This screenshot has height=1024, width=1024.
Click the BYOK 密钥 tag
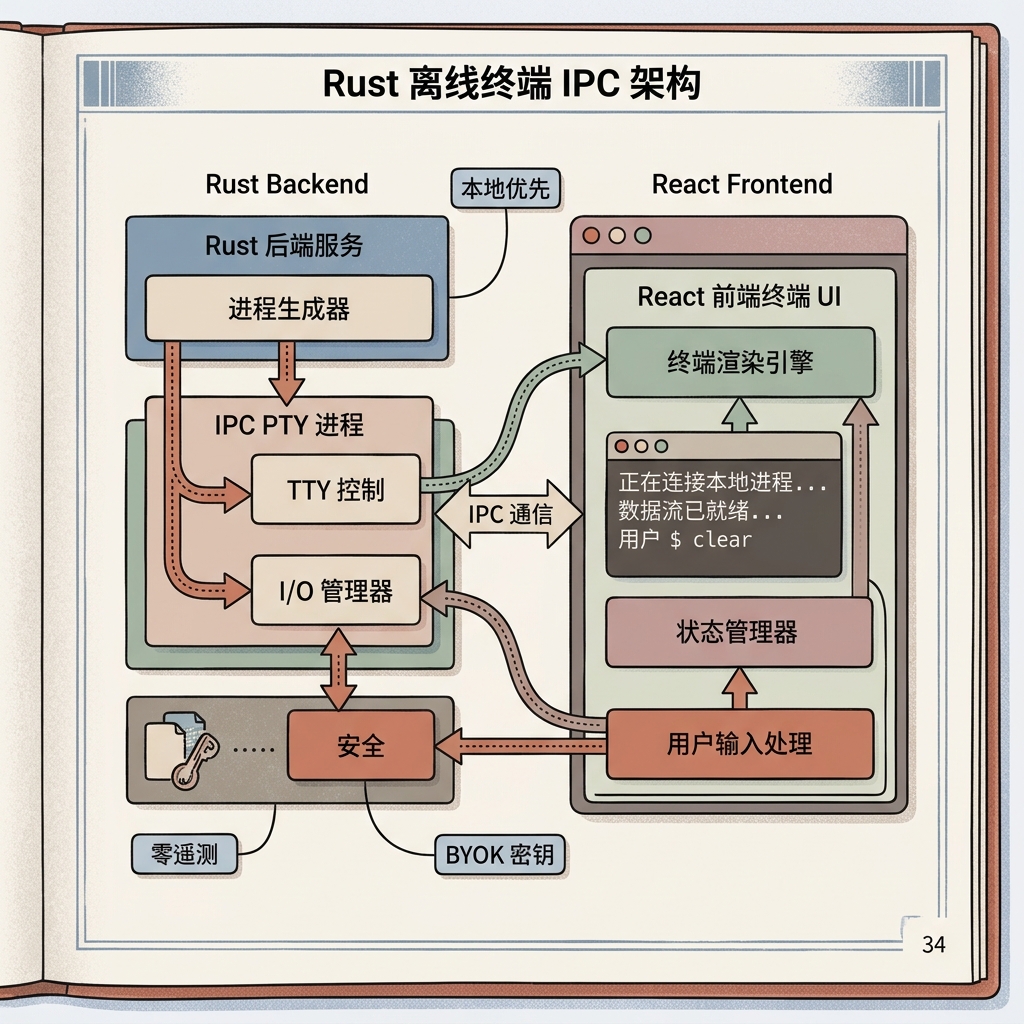(500, 854)
